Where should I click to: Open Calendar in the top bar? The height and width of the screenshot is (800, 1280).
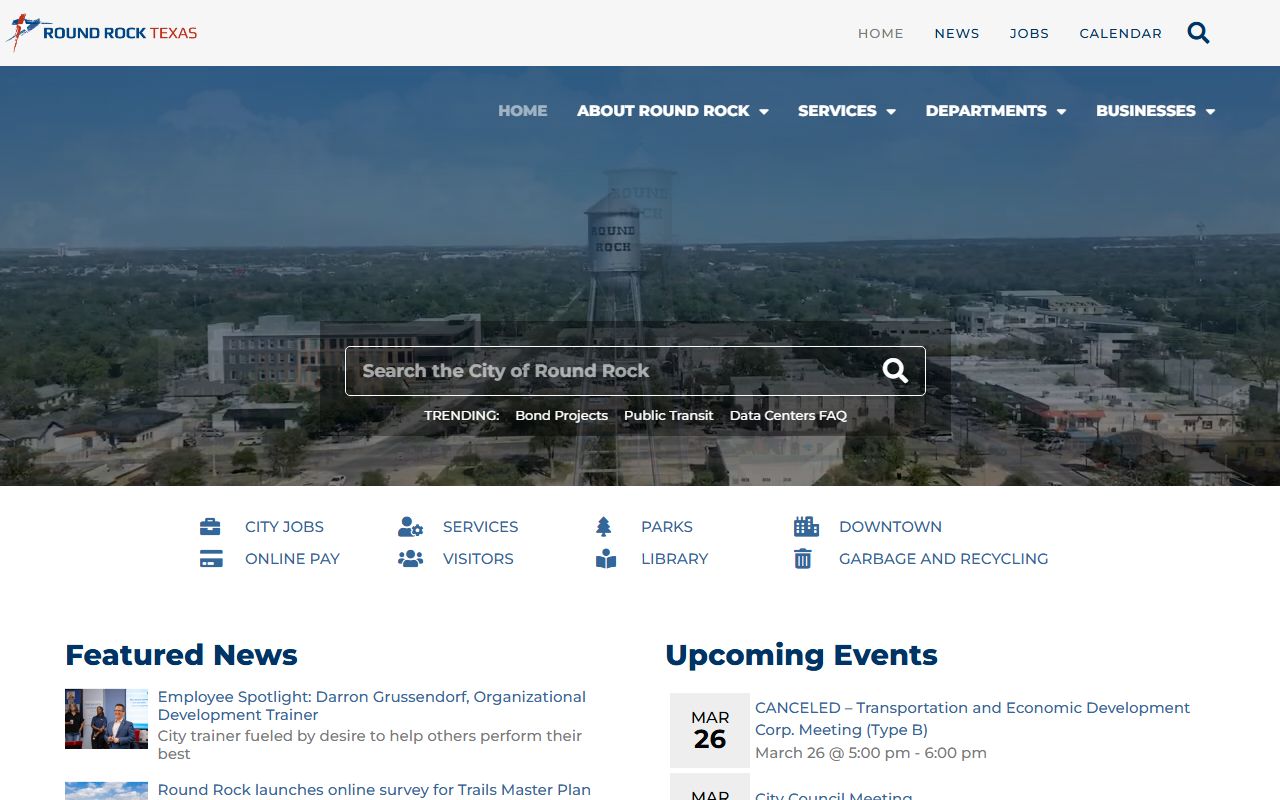point(1120,33)
